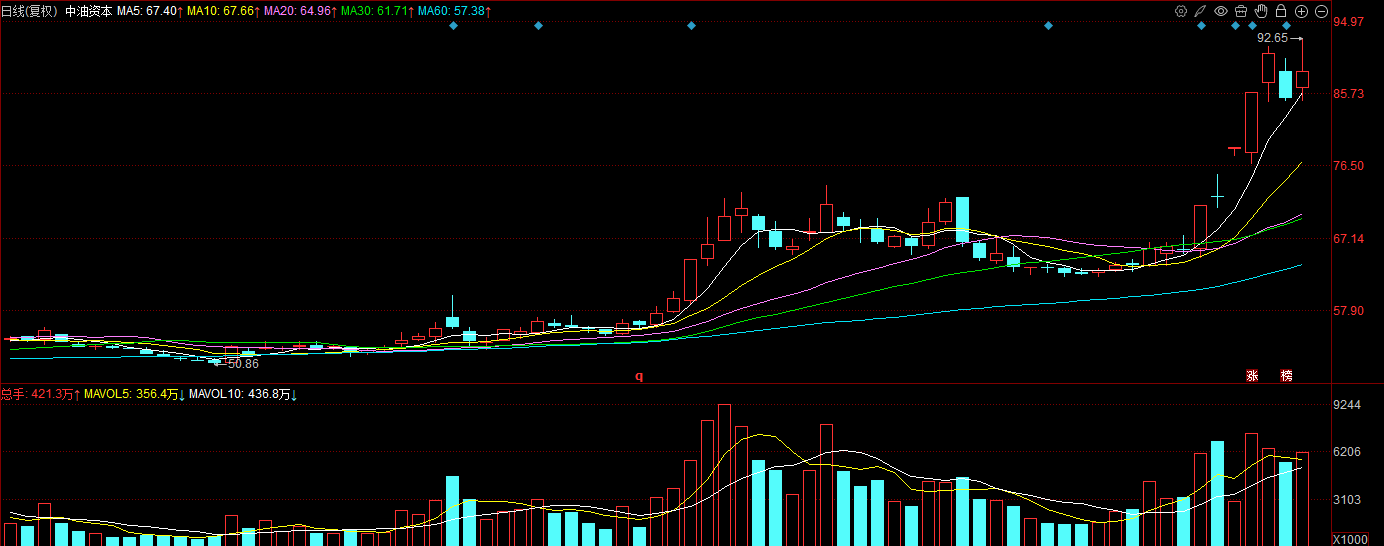Select the MA5: 67.40 indicator label
The width and height of the screenshot is (1384, 546).
[x=150, y=11]
